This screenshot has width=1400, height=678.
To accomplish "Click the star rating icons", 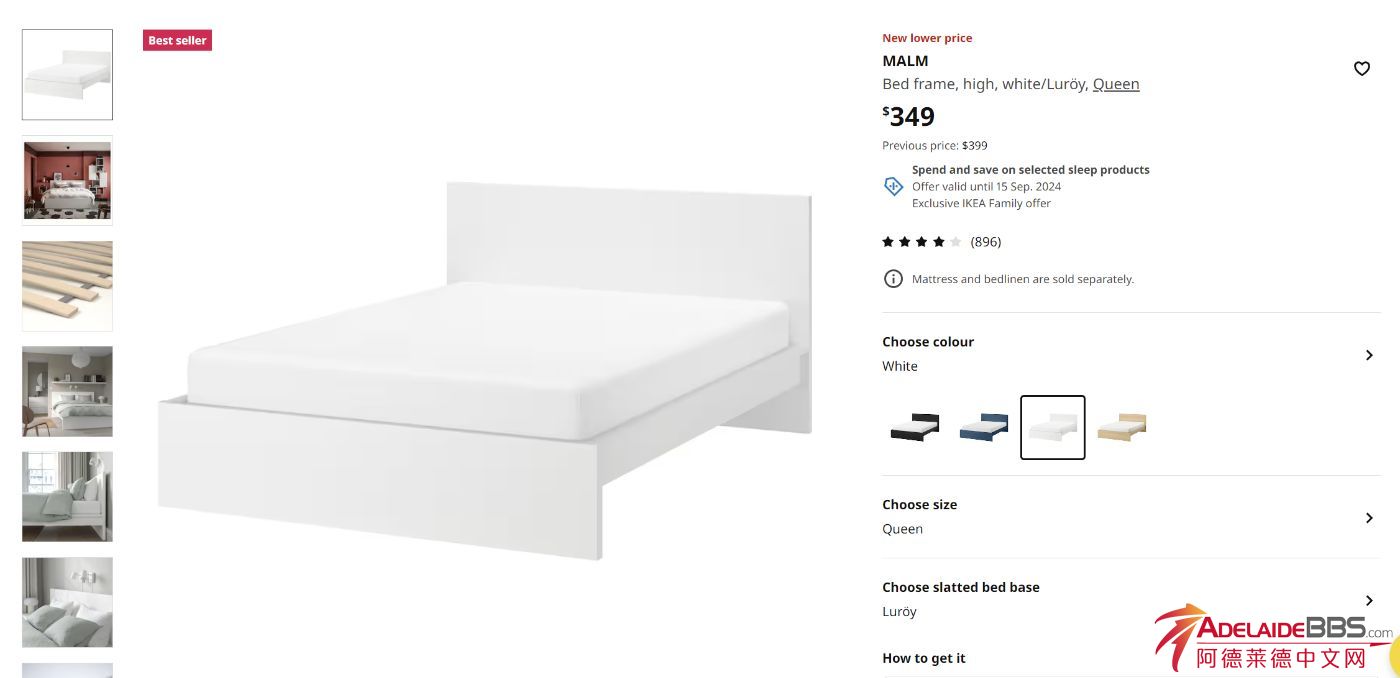I will [x=922, y=242].
